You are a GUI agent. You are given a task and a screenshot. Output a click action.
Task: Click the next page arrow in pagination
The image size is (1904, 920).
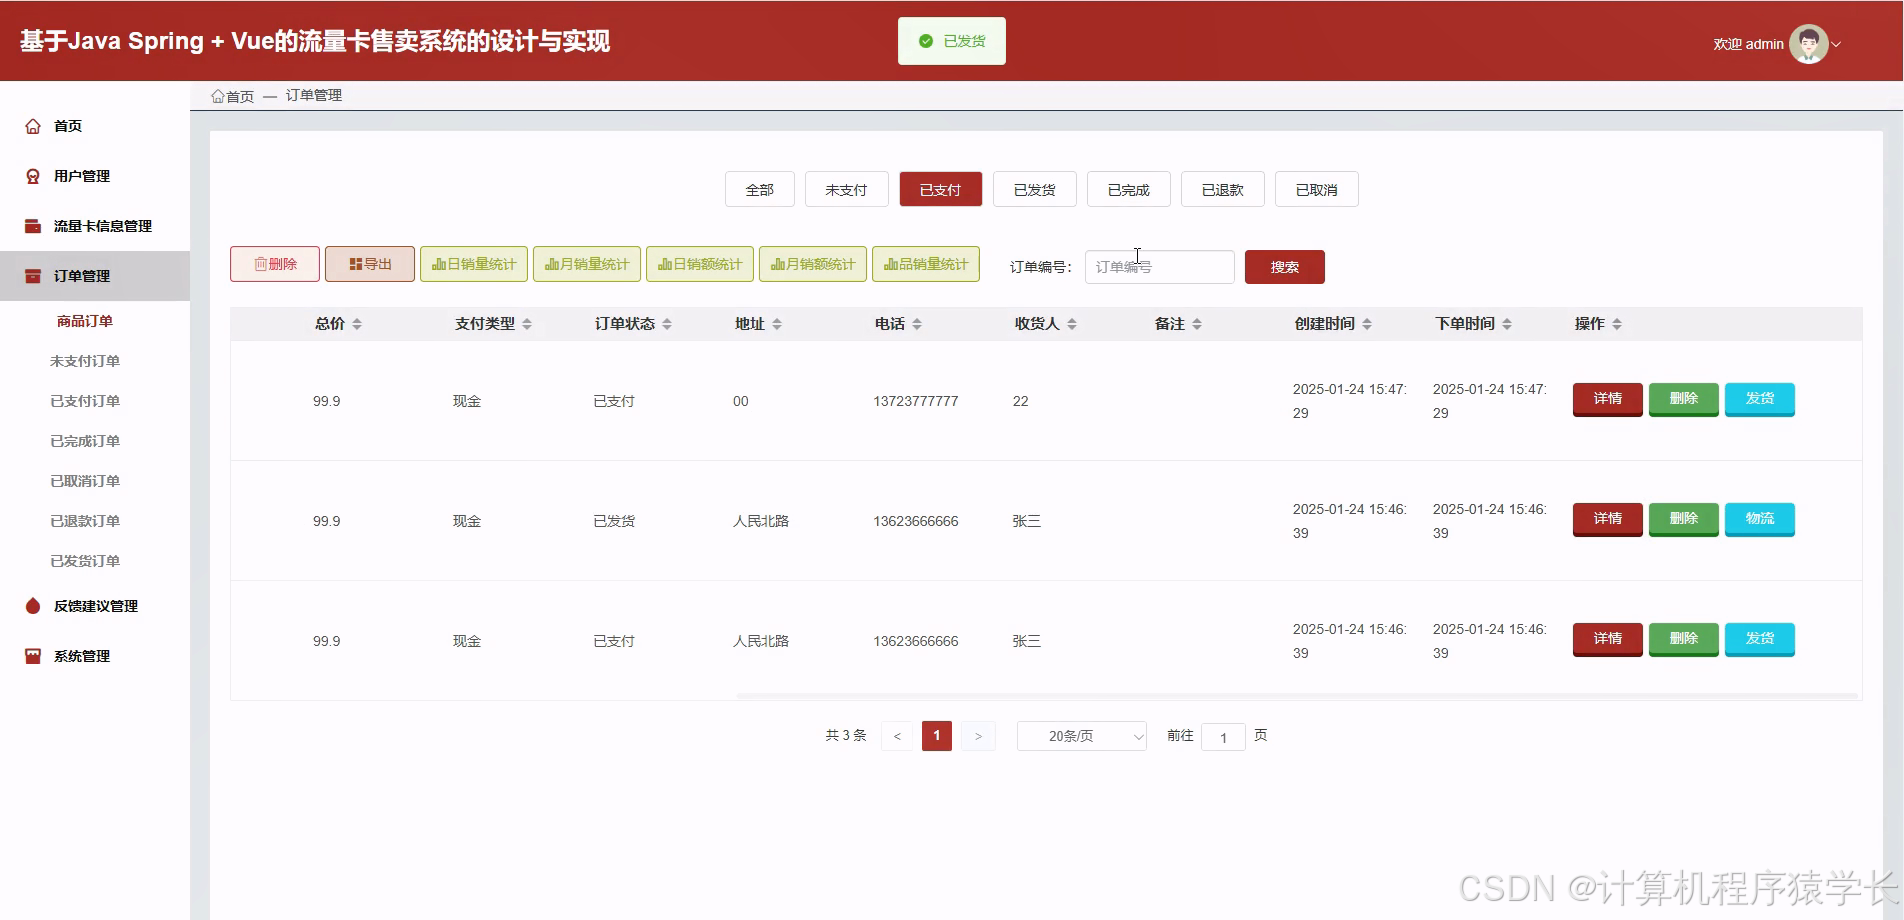[x=978, y=735]
